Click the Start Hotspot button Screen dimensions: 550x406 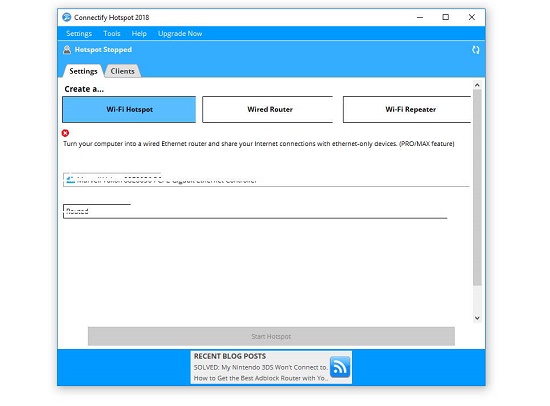tap(271, 337)
